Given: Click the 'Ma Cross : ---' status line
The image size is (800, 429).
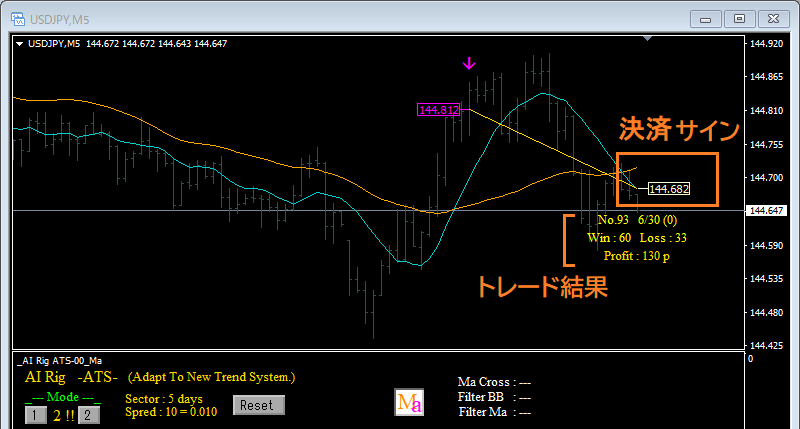Looking at the screenshot, I should coord(494,382).
